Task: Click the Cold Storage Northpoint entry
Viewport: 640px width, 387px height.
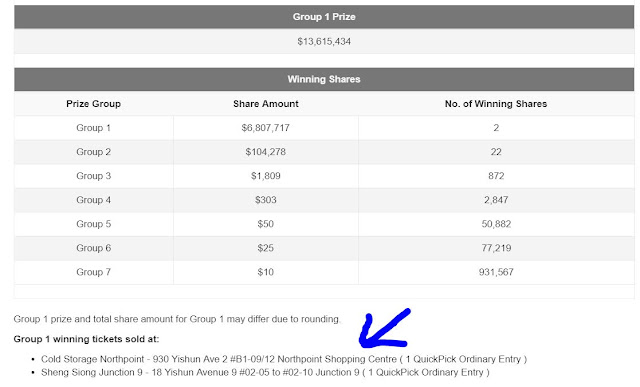Action: pos(284,359)
